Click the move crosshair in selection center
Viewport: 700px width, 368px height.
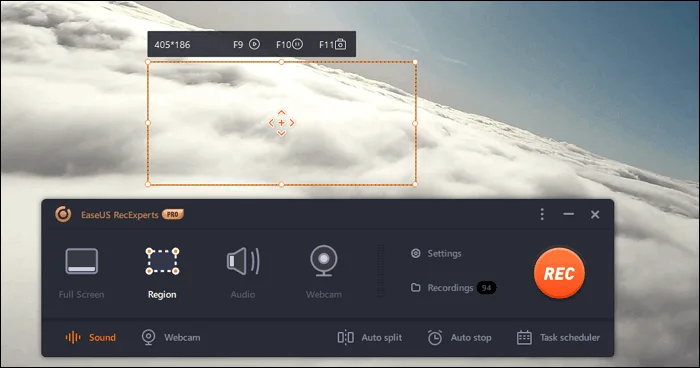(281, 123)
